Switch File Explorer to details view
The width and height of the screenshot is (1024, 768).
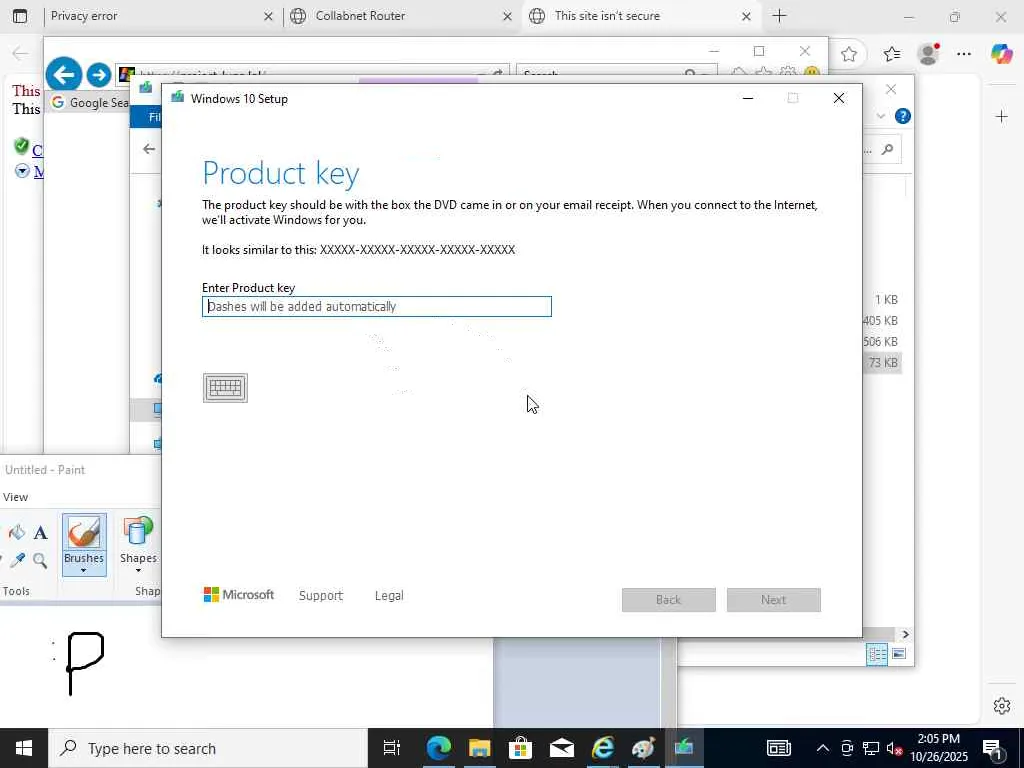point(877,654)
